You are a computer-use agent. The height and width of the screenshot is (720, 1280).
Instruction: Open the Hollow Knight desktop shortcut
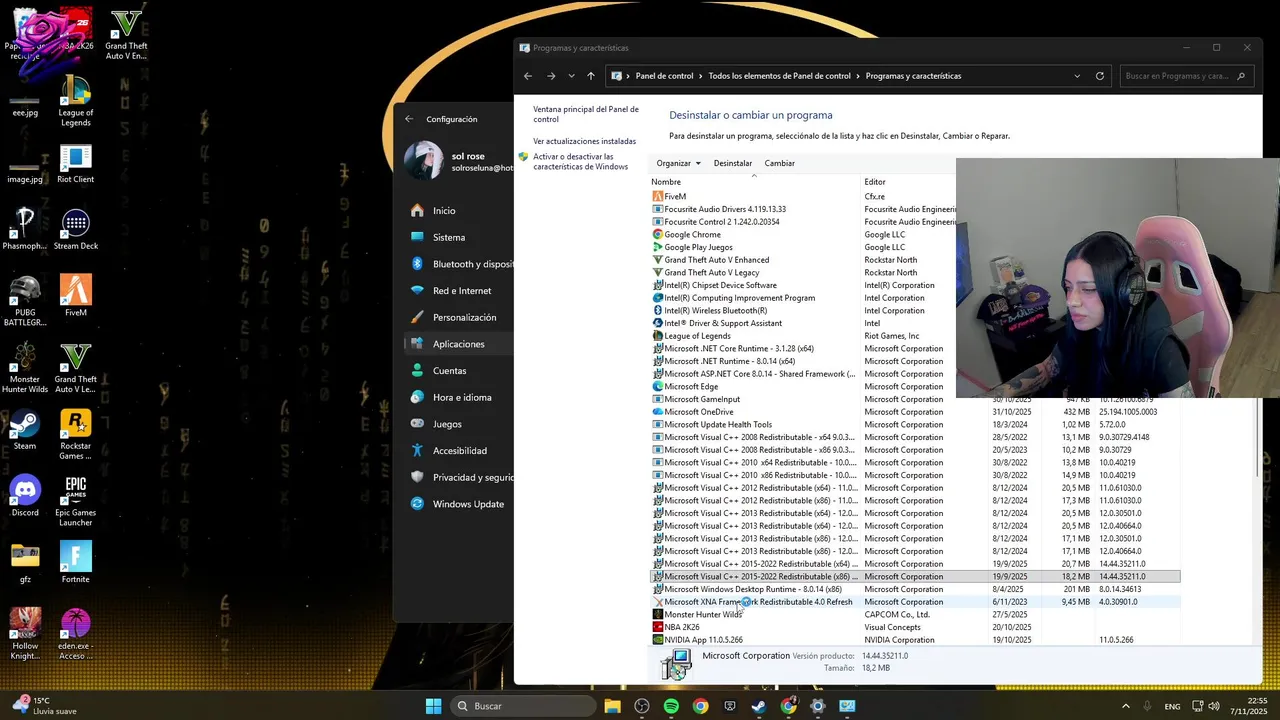click(25, 634)
